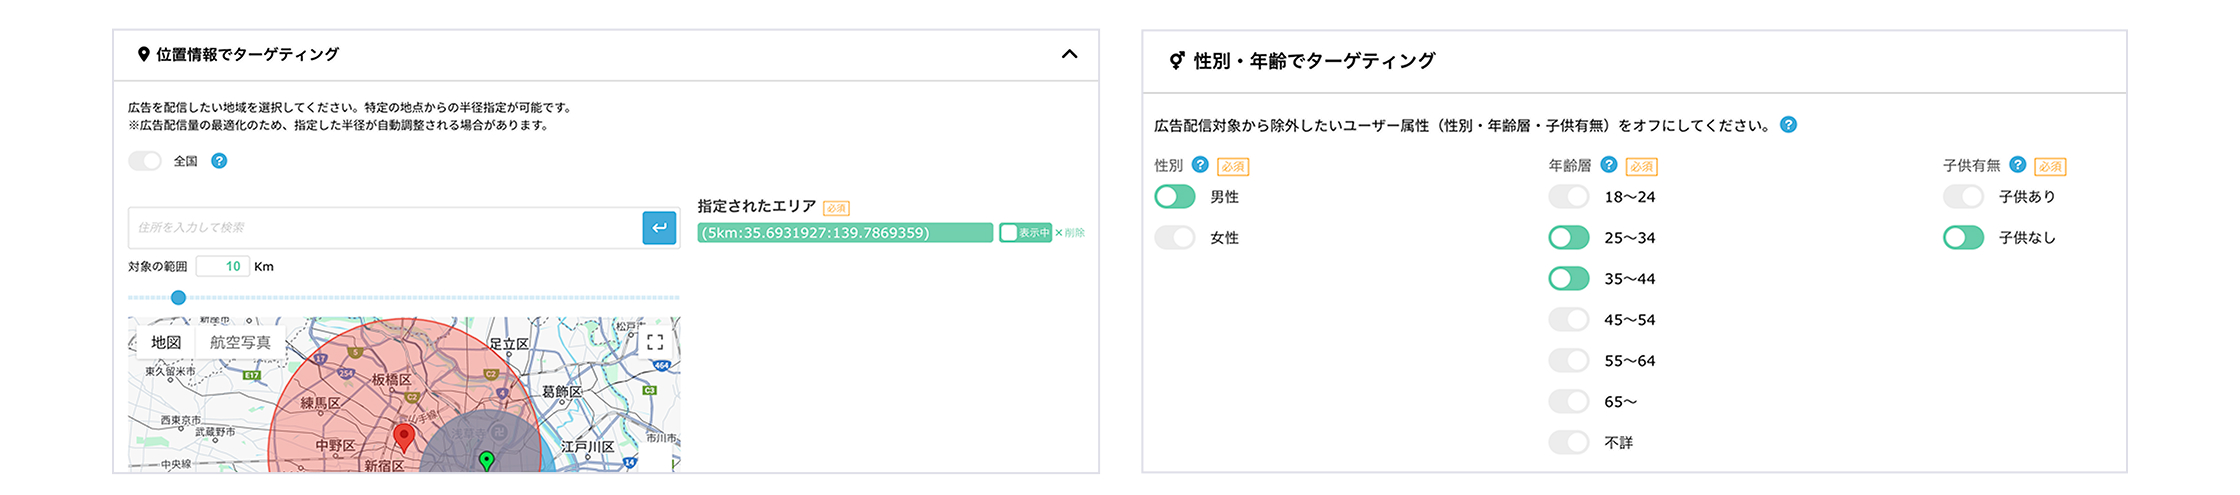Toggle the 表示中 checkbox for the specified area
Screen dimensions: 2240x495
[1009, 233]
